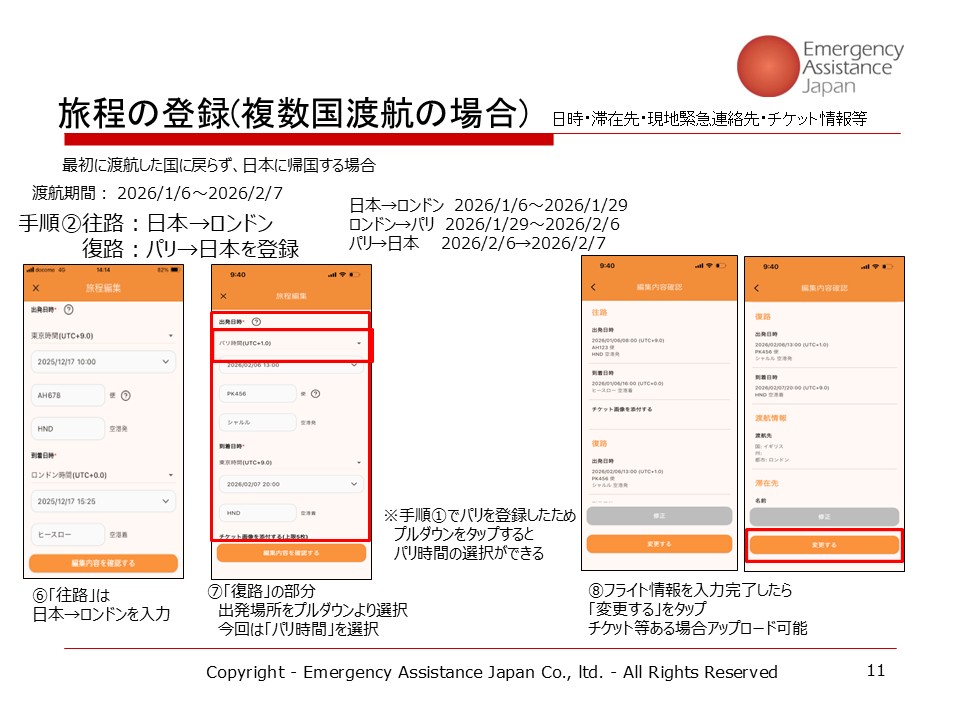960x720 pixels.
Task: Open the ロンドン時間(UTC+0.0) timezone dropdown
Action: 102,474
